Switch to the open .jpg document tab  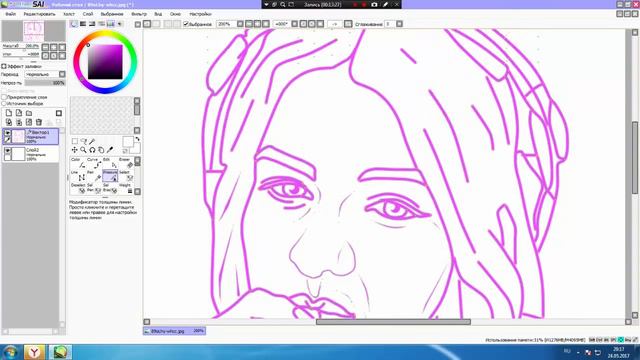coord(174,331)
